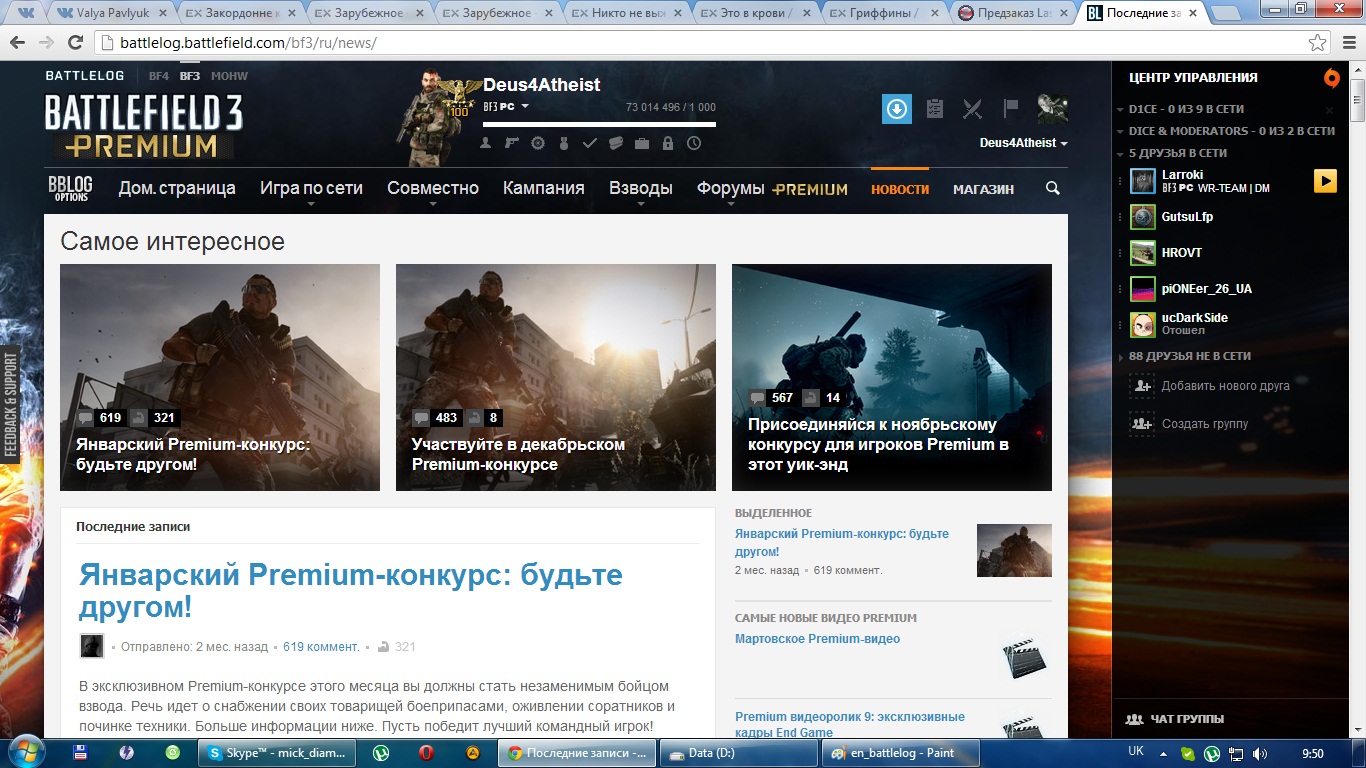Screen dimensions: 1366x768
Task: Open 619 коммент. link under headline
Action: (321, 647)
